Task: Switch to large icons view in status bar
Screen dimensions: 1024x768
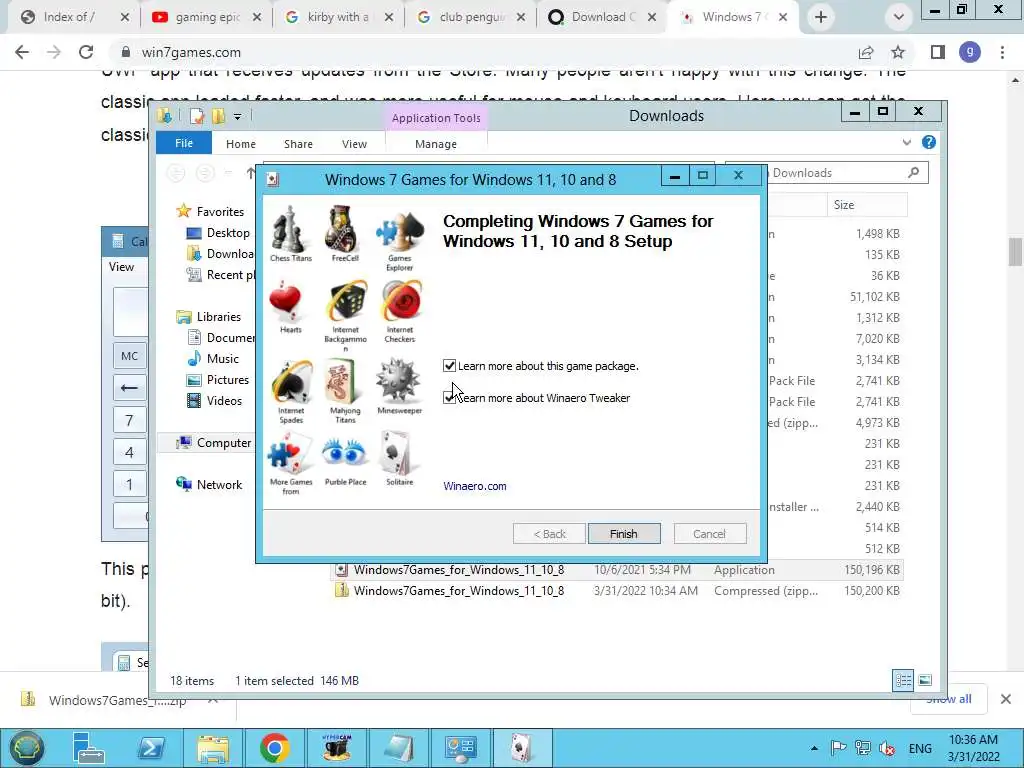Action: tap(925, 680)
